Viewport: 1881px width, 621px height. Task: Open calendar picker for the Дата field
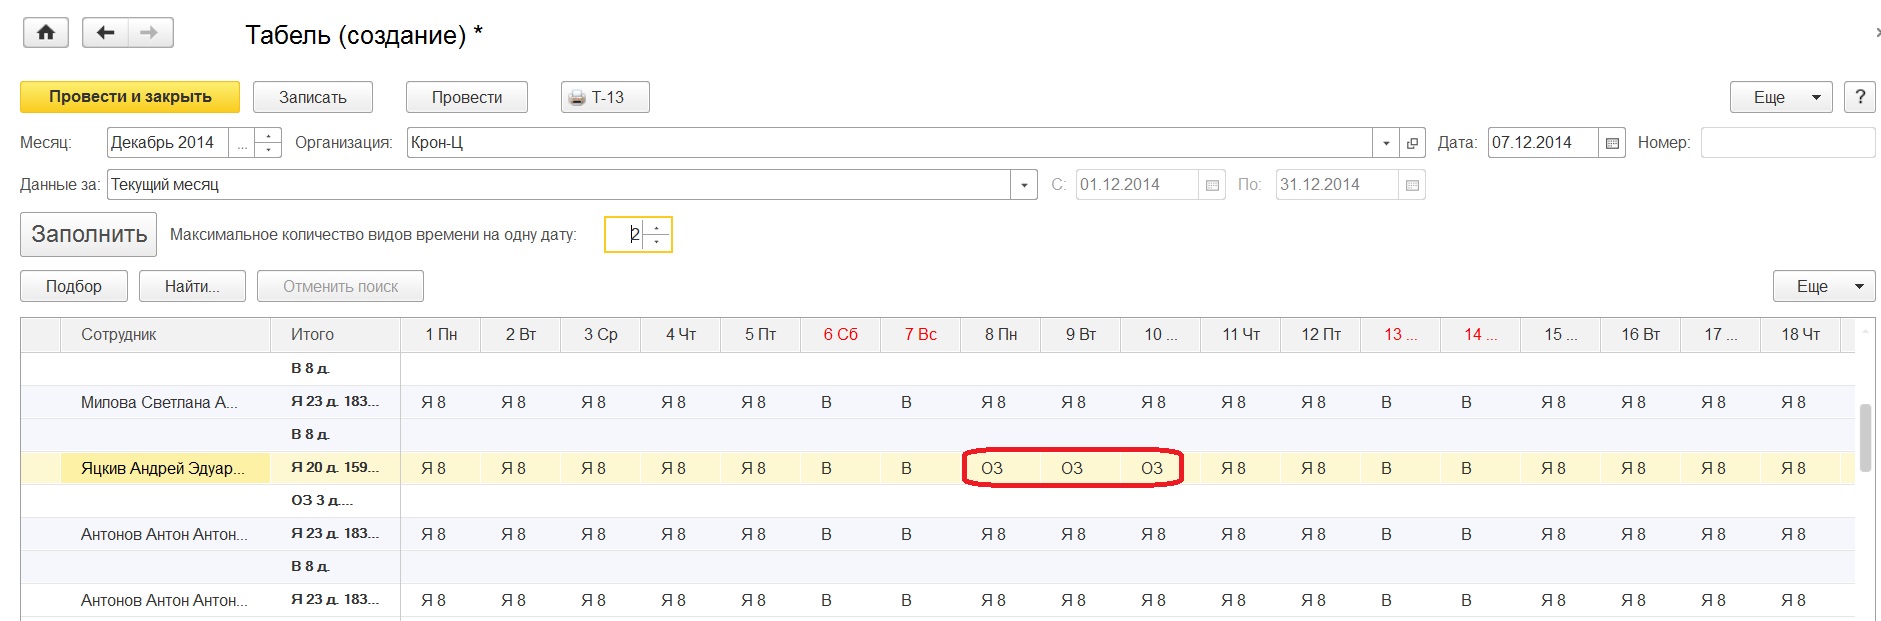1612,143
